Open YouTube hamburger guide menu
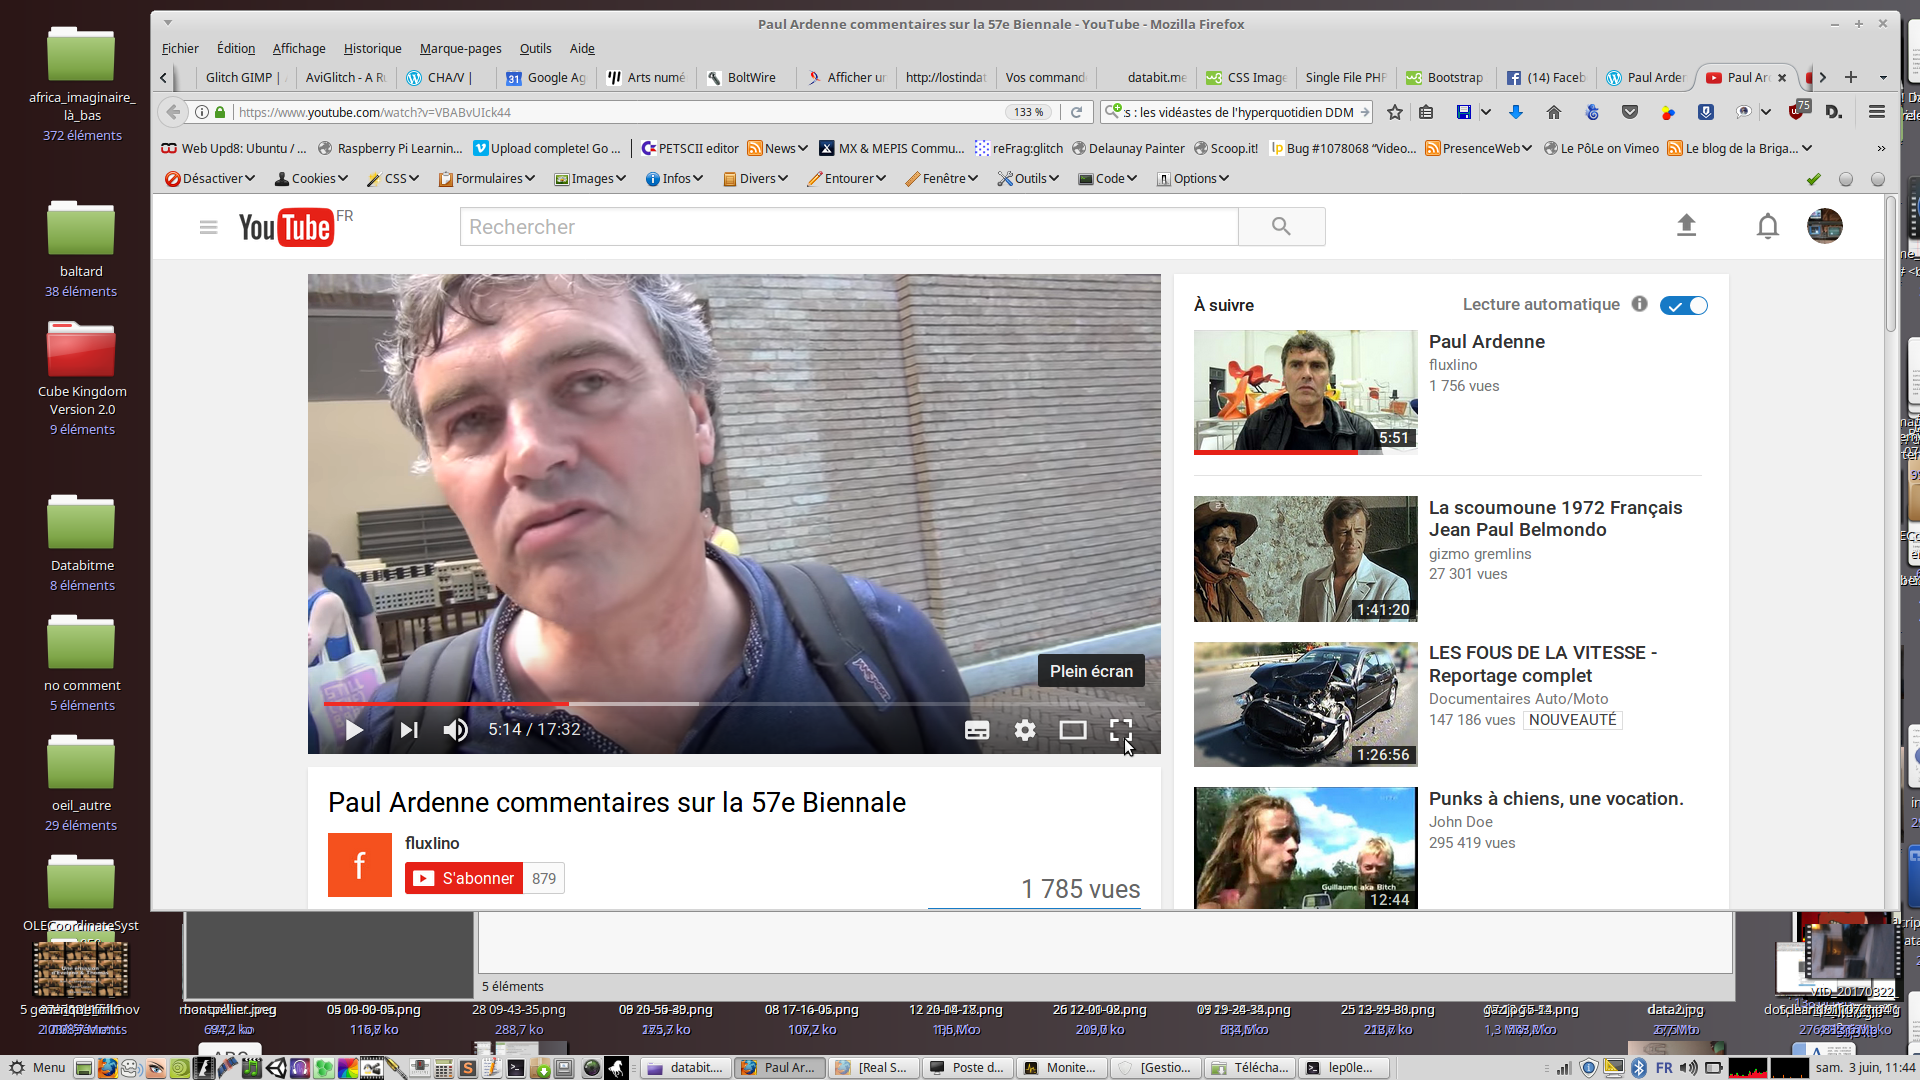 (x=208, y=227)
